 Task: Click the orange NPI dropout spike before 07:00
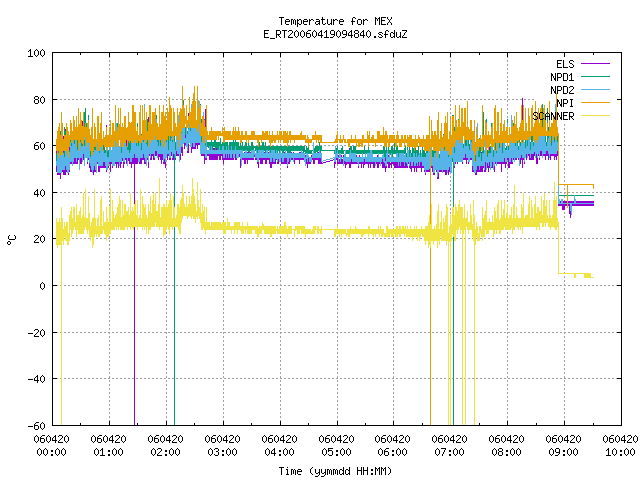(430, 290)
